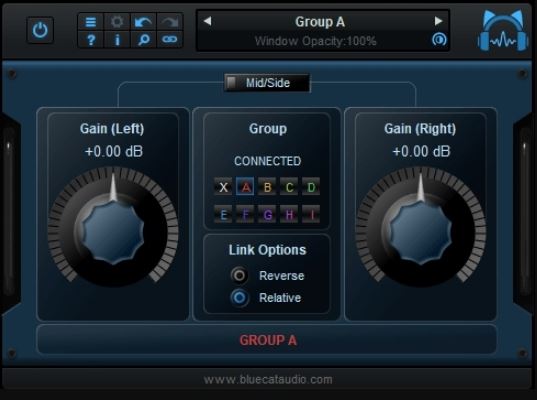Click the chain link icon

point(170,40)
